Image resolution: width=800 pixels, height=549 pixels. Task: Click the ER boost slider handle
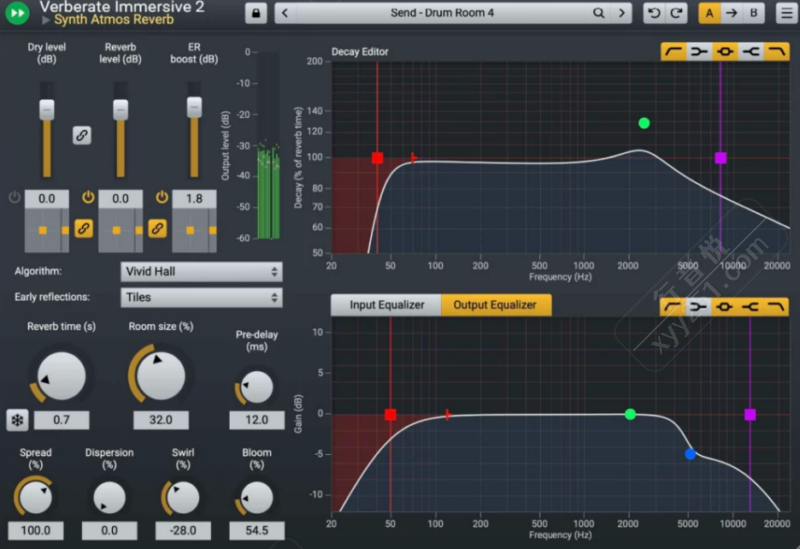tap(194, 107)
